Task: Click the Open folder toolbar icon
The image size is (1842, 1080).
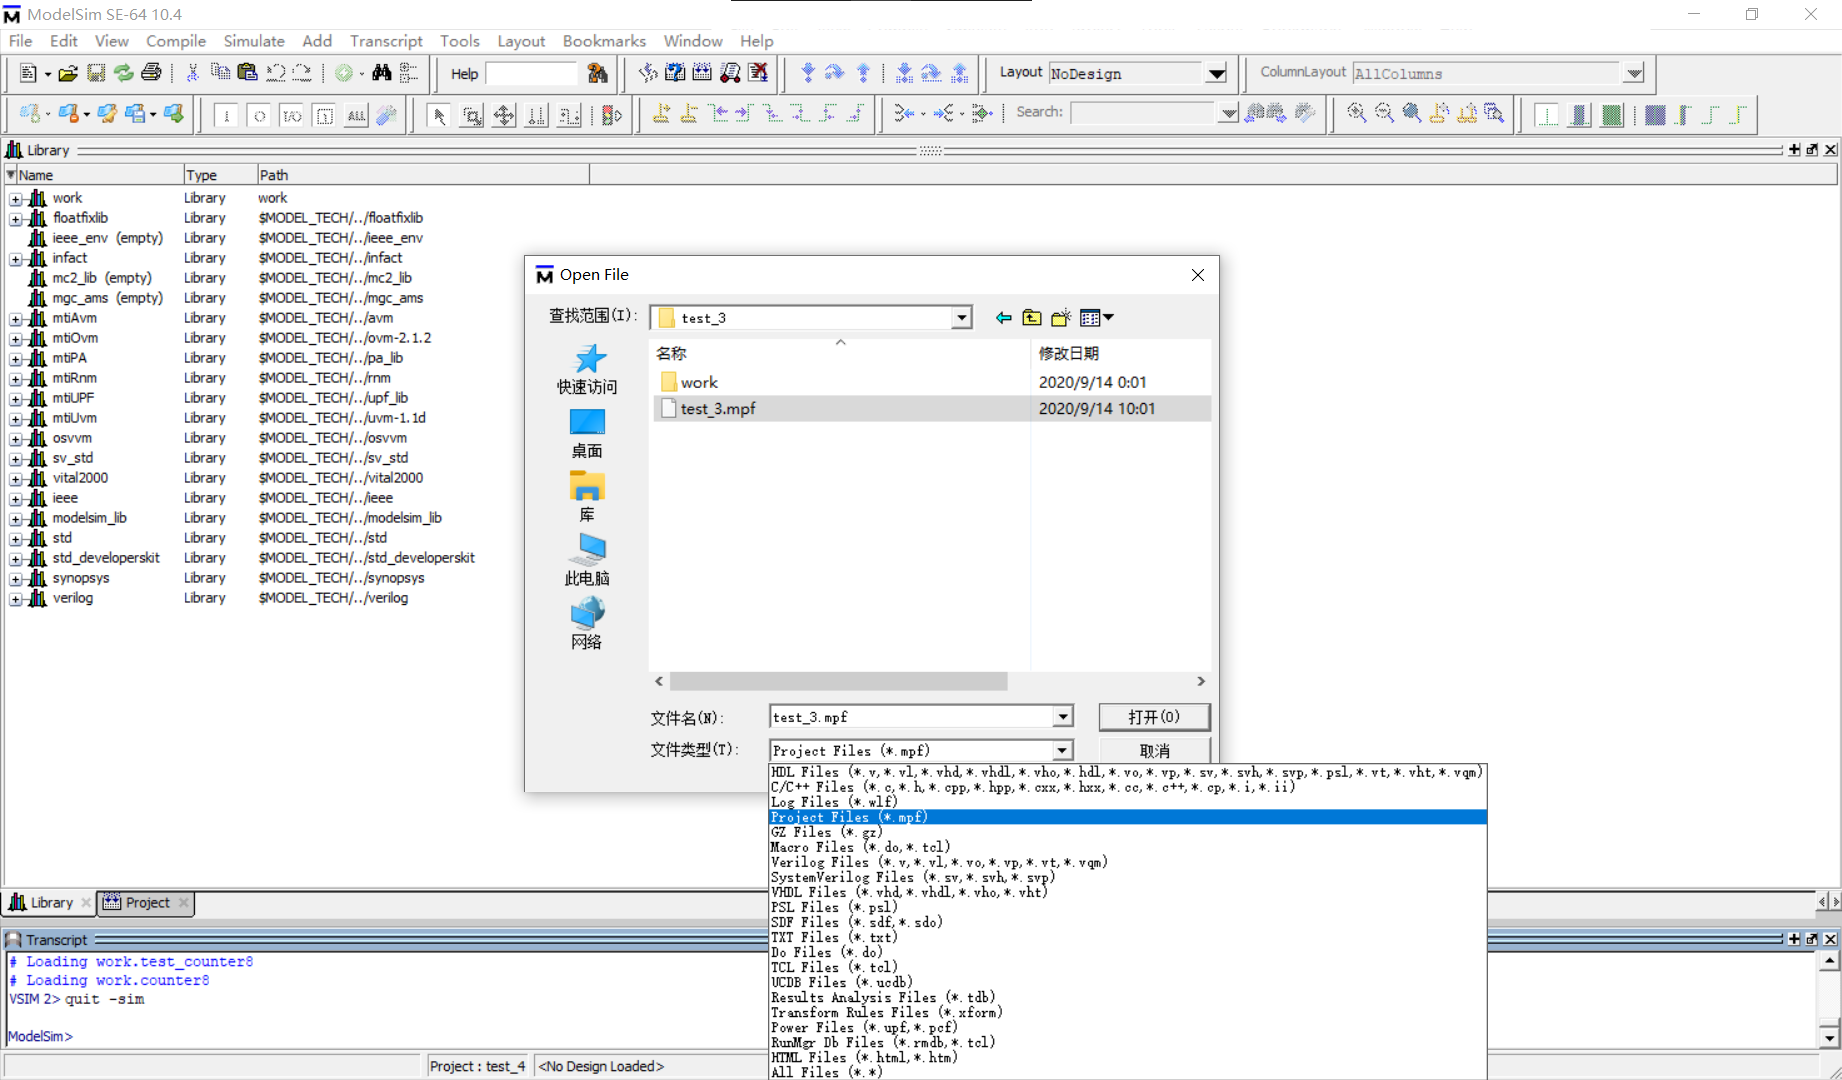Action: (x=67, y=73)
